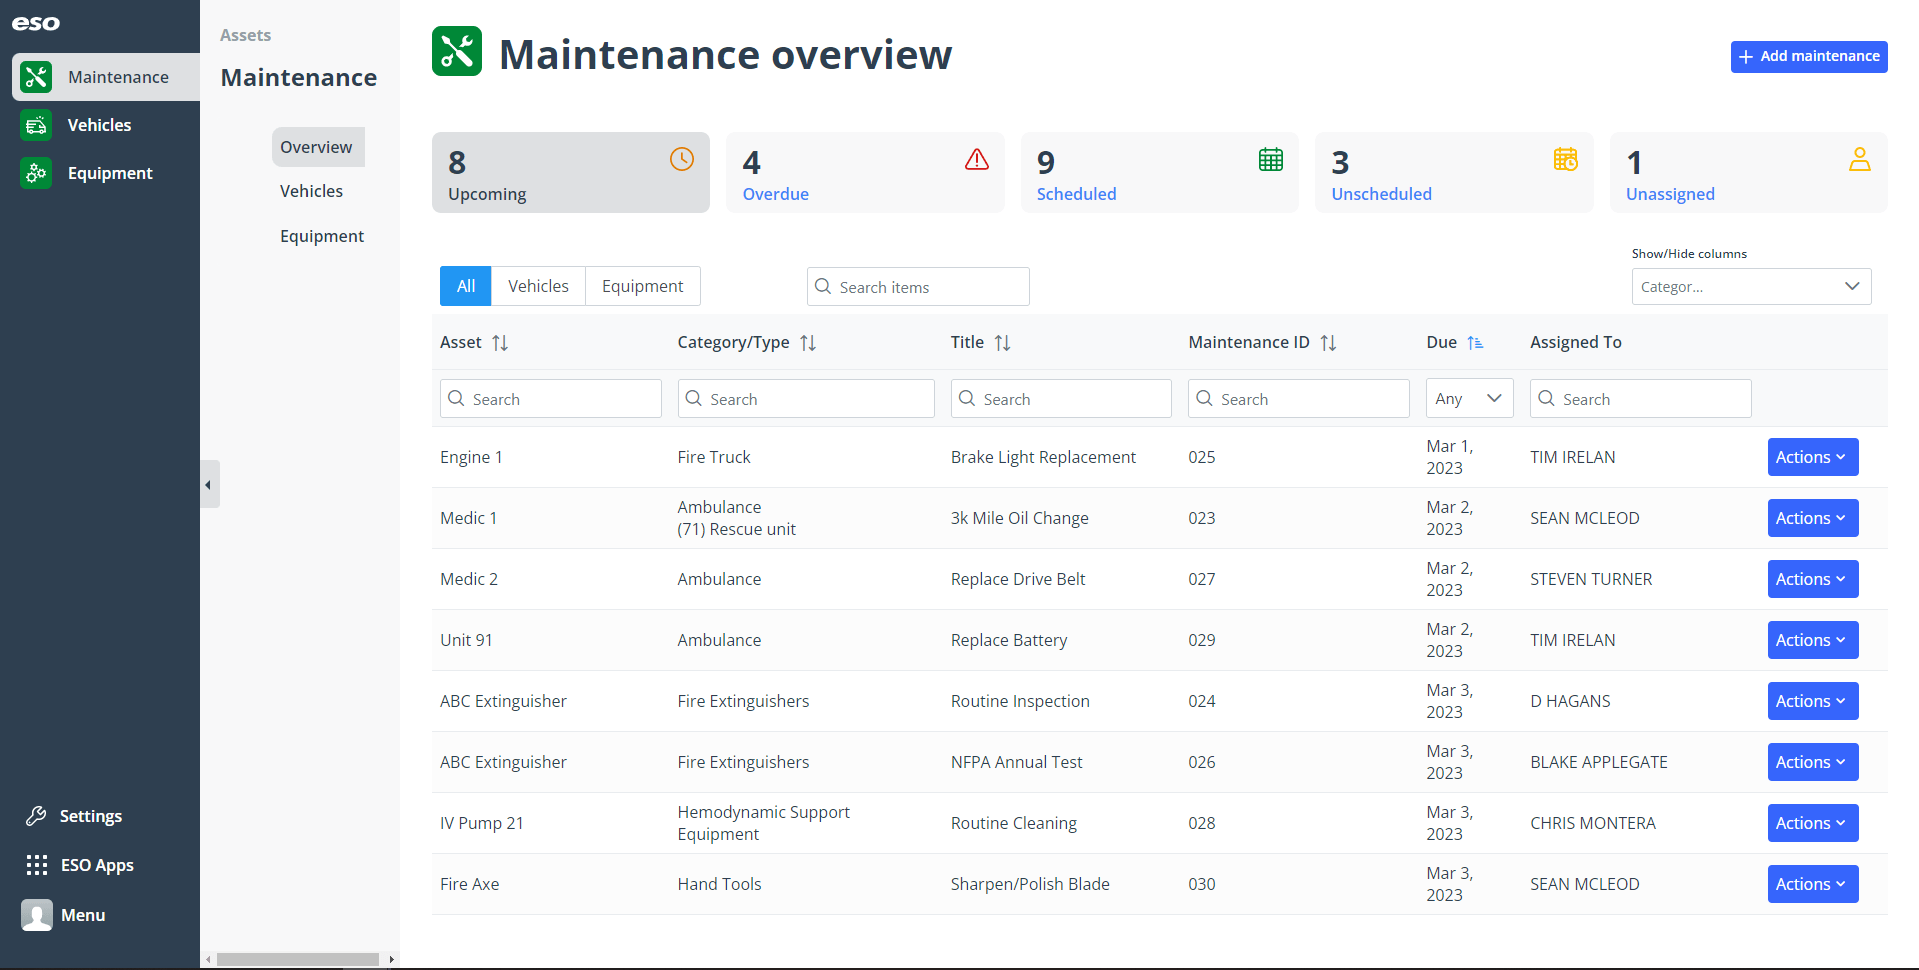Image resolution: width=1919 pixels, height=970 pixels.
Task: Open Maintenance from the sidebar
Action: coord(106,77)
